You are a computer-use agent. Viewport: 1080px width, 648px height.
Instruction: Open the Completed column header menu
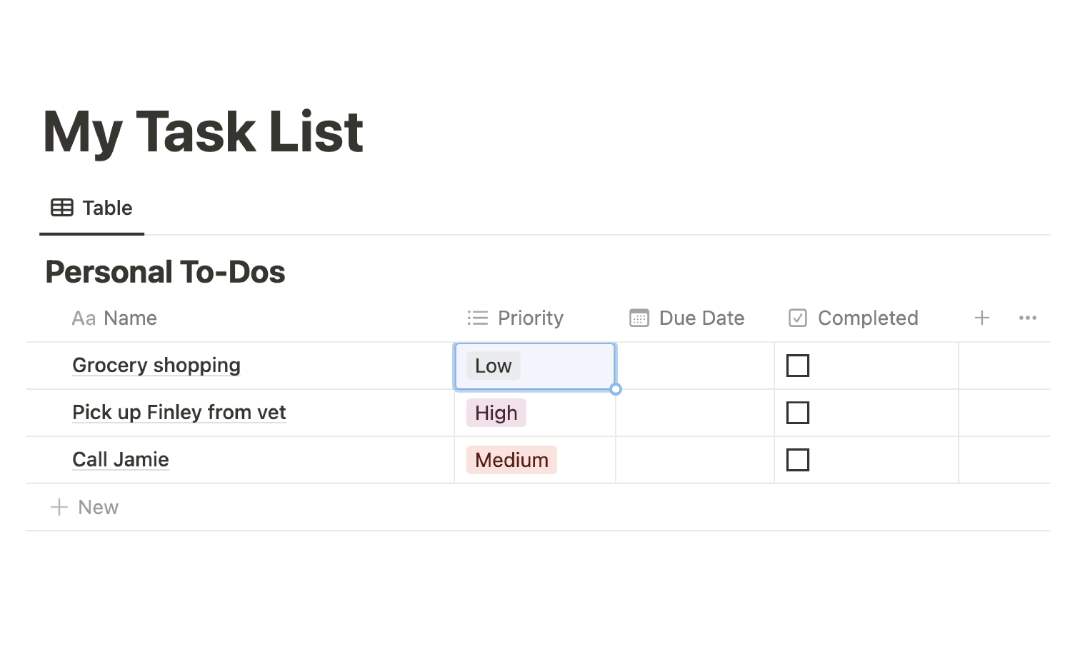[868, 318]
